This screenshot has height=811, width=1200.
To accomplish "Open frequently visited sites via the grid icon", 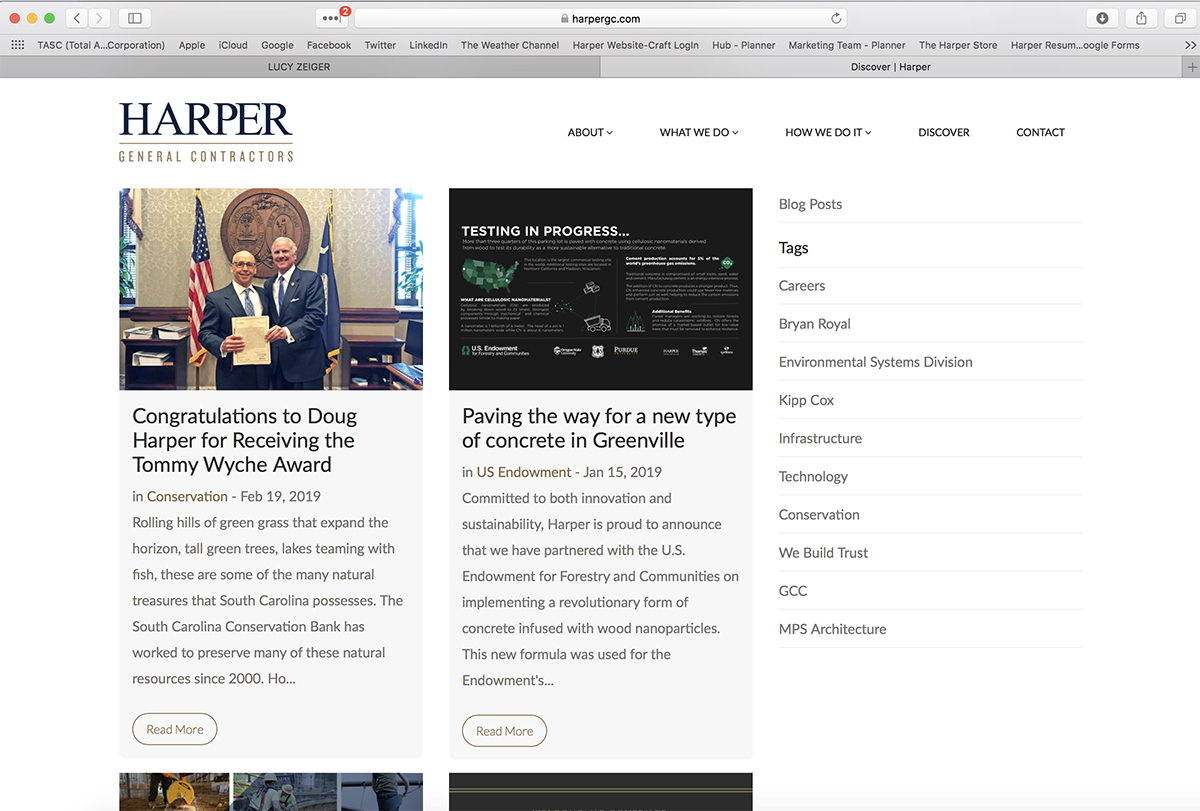I will pos(17,44).
